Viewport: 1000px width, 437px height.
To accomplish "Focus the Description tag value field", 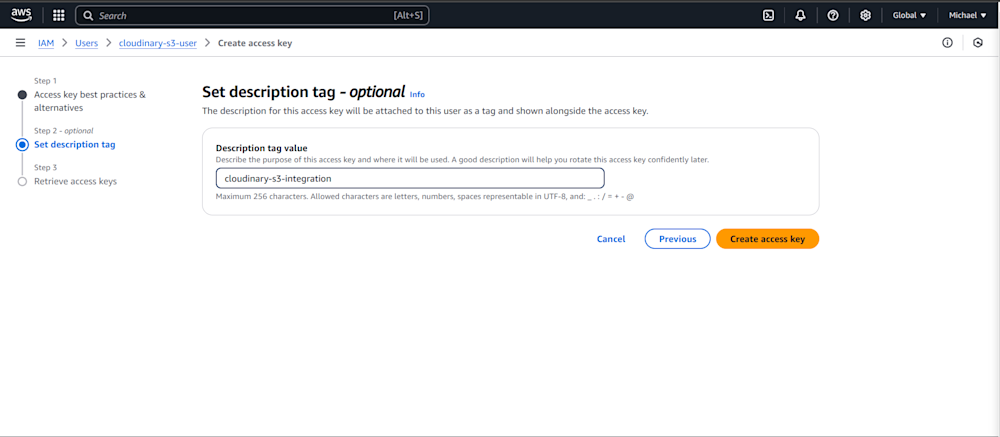I will [x=410, y=179].
